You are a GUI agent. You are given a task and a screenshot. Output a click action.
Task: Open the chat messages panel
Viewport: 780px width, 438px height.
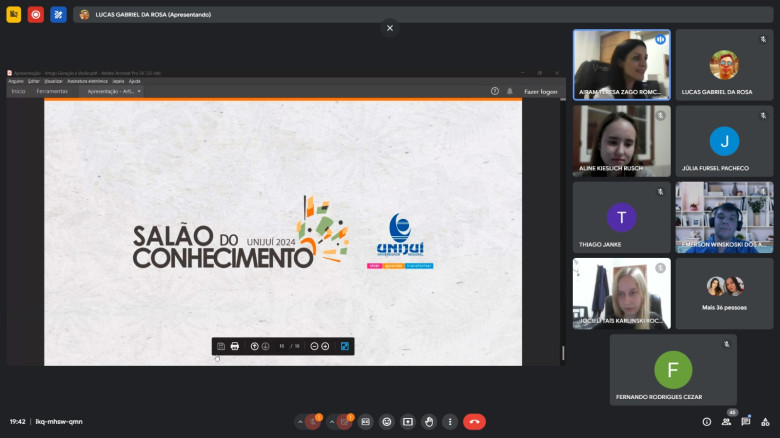click(x=746, y=422)
